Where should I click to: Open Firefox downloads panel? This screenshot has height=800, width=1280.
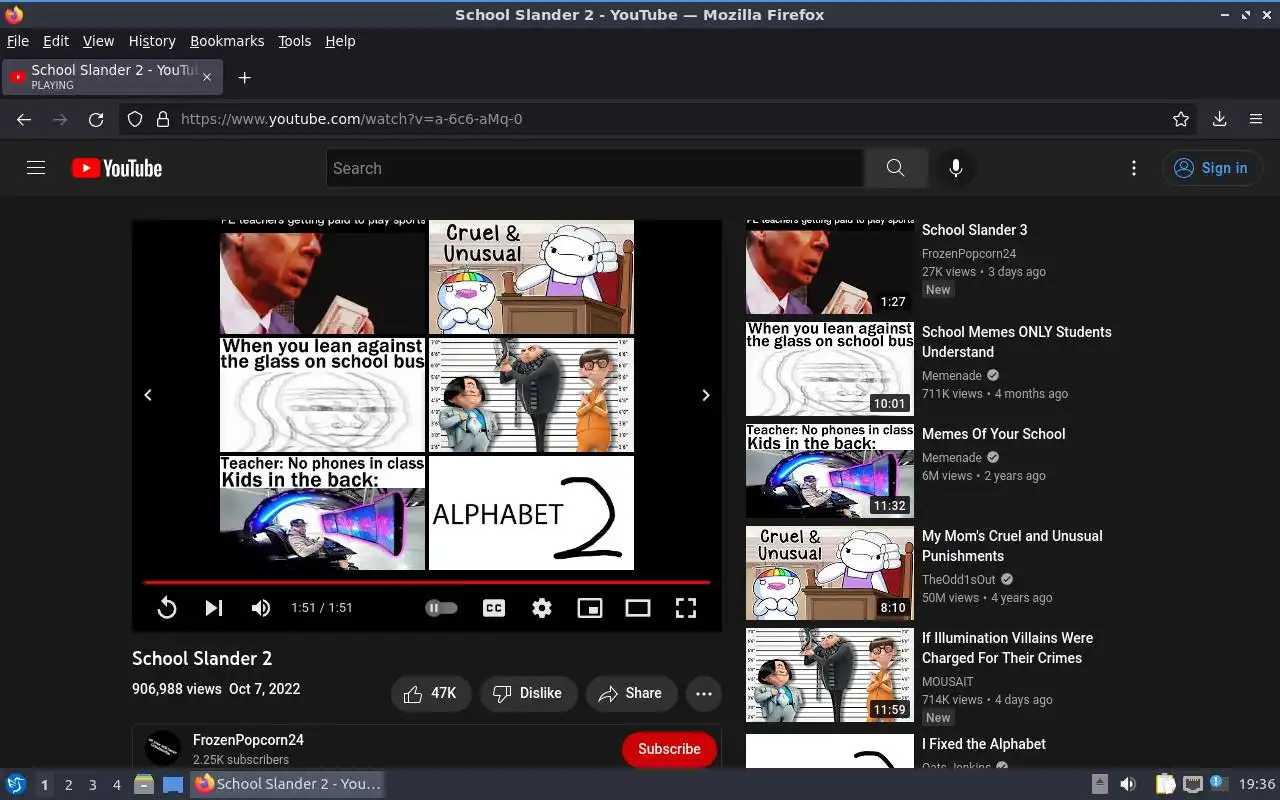(1219, 119)
